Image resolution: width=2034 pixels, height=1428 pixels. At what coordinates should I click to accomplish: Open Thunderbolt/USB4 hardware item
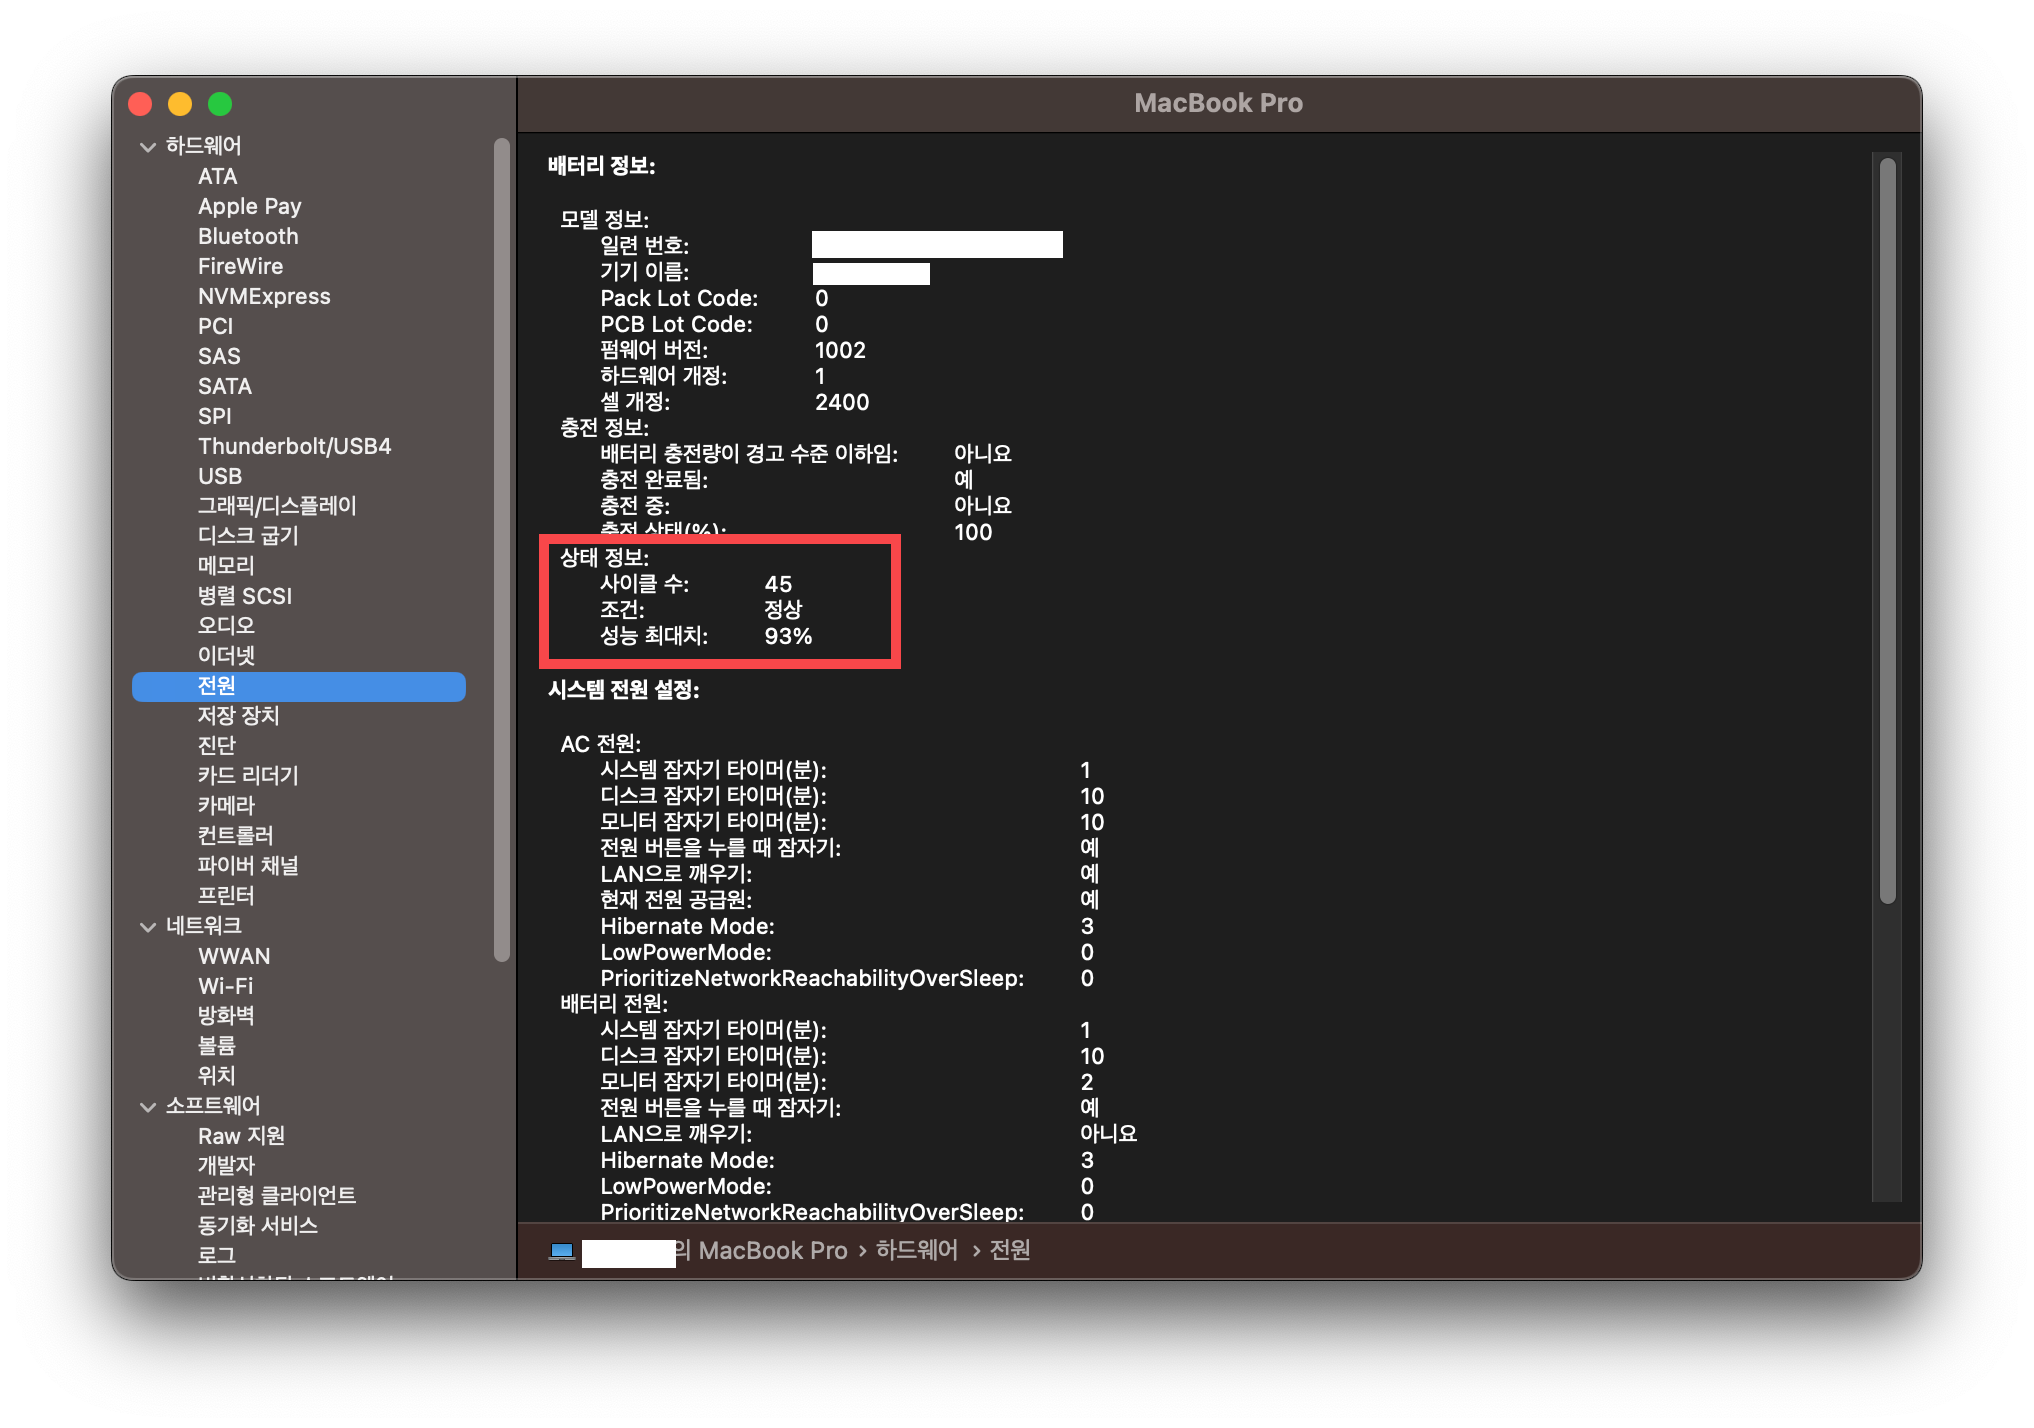(x=294, y=447)
